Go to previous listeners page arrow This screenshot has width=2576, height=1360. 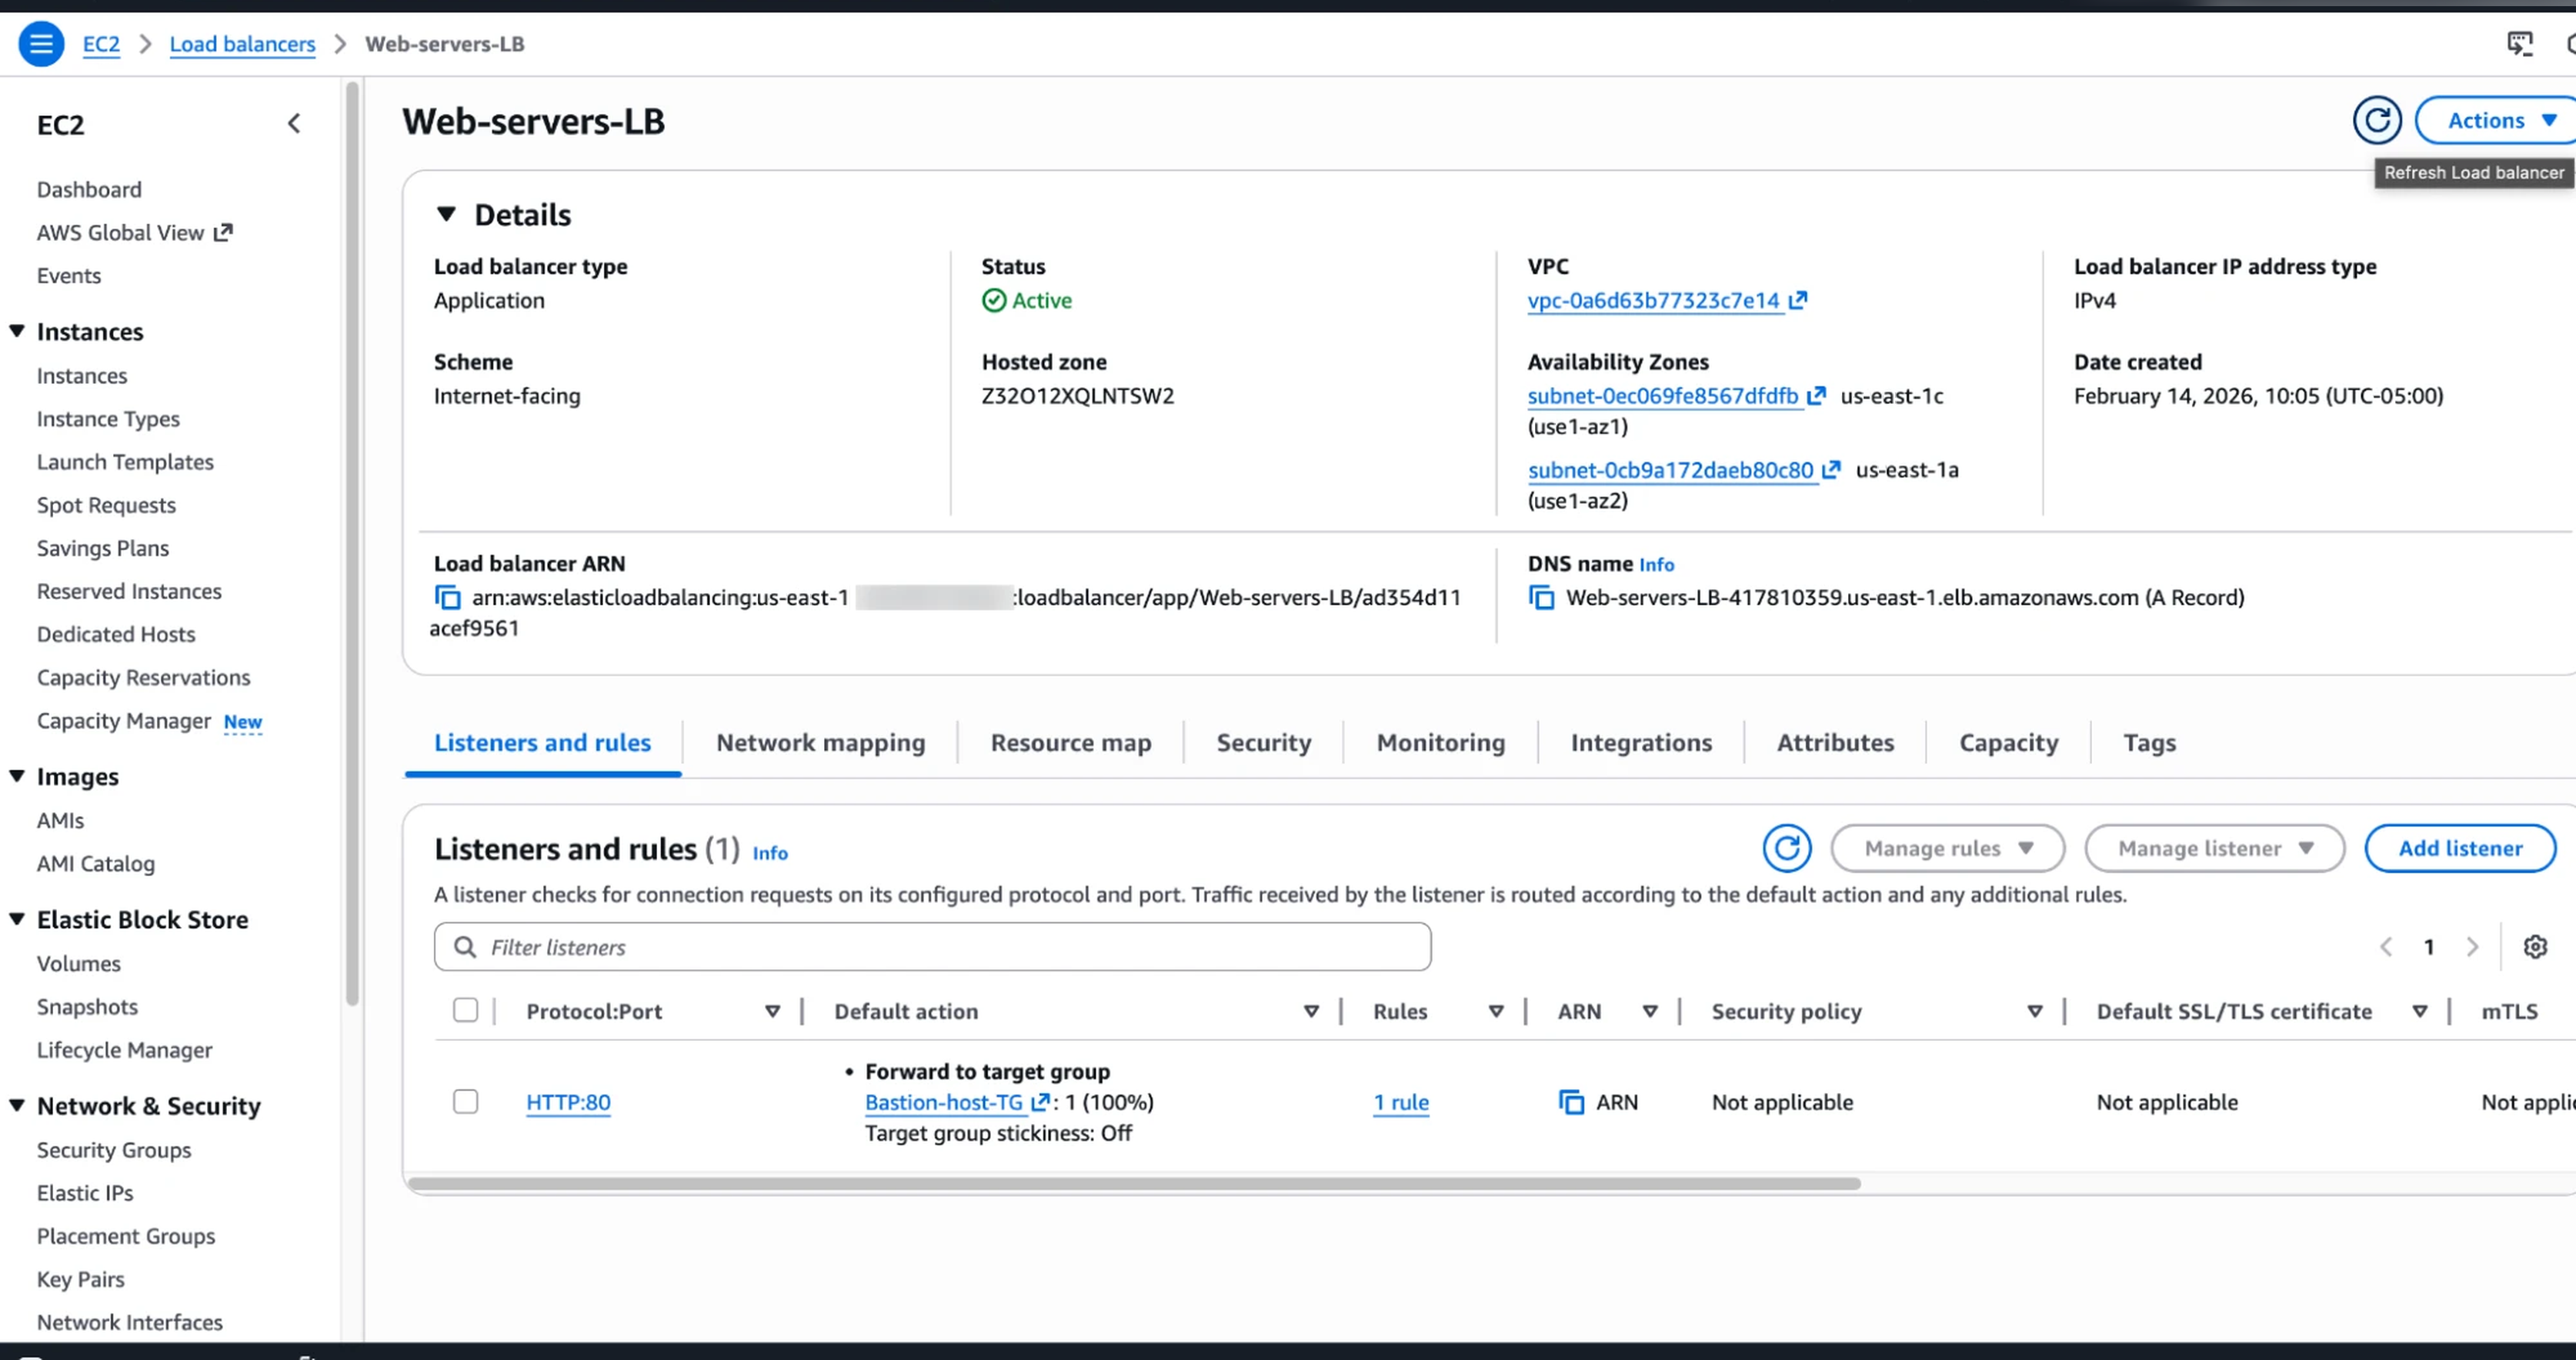pos(2386,946)
